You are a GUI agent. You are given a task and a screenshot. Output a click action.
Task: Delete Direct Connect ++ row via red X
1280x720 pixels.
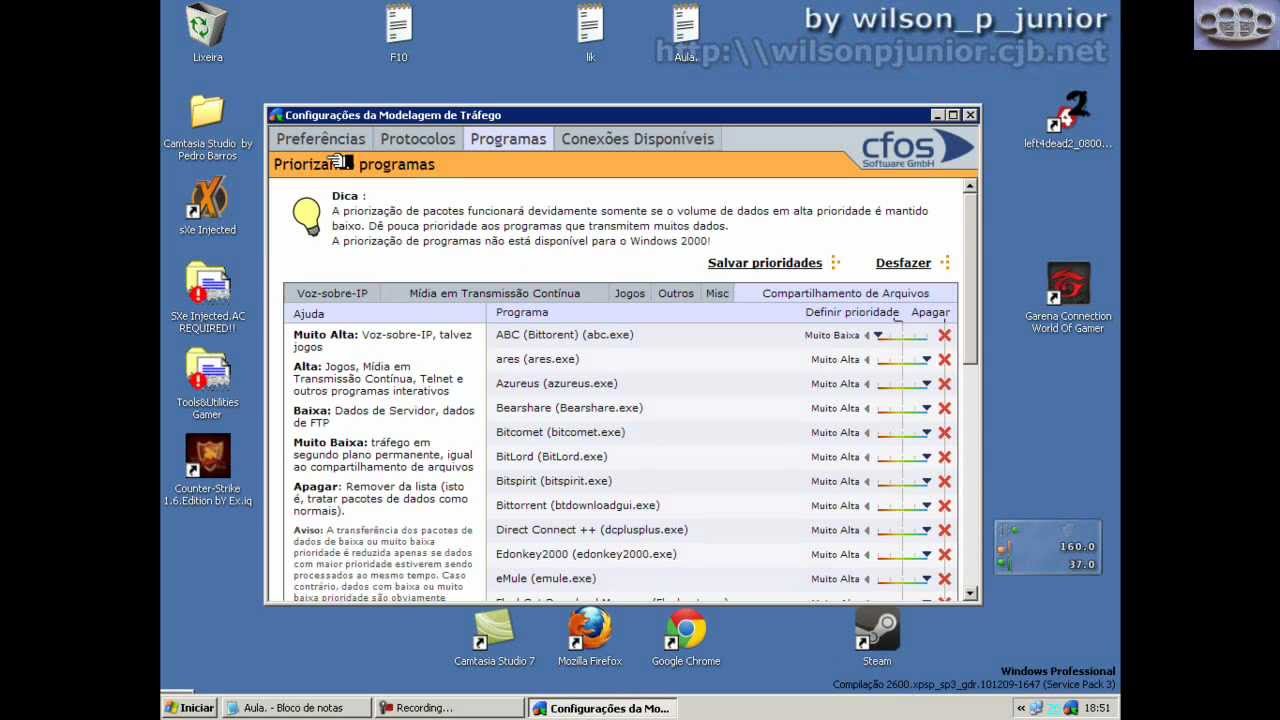pyautogui.click(x=944, y=530)
